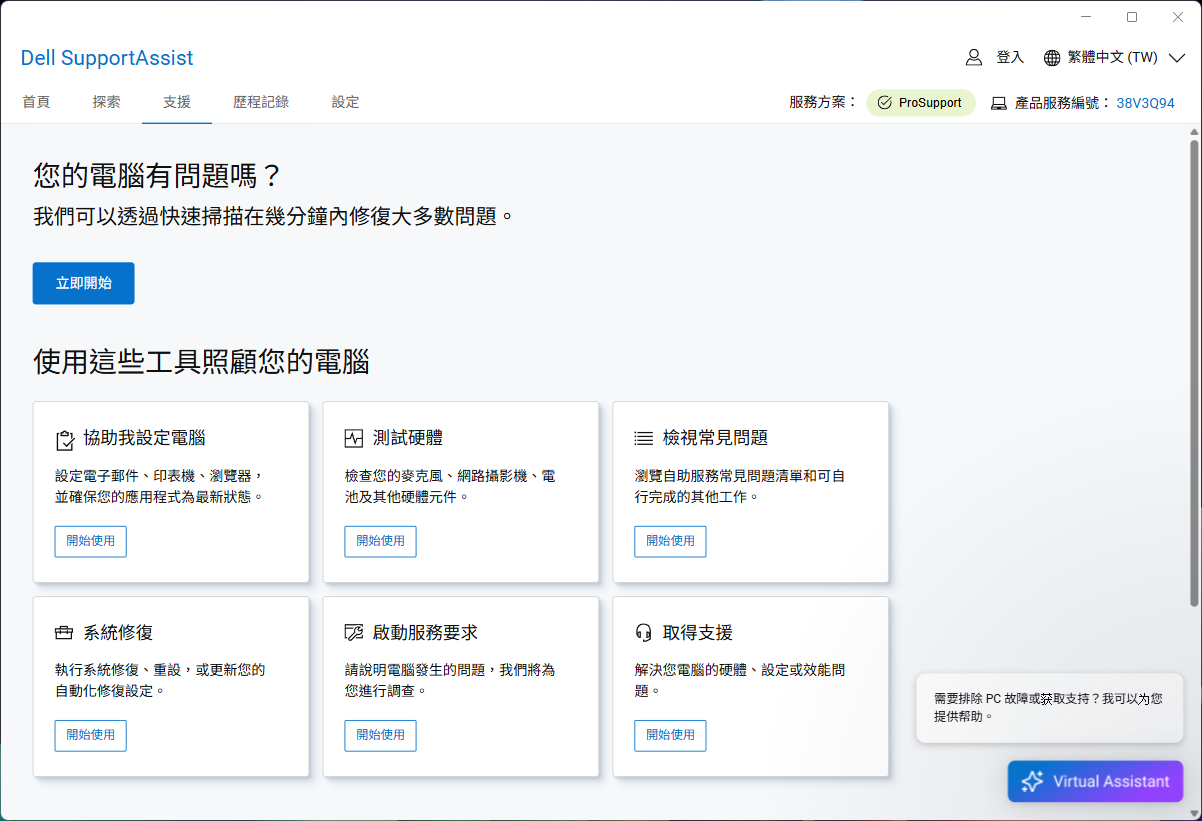The image size is (1202, 821).
Task: Select the 支援 tab
Action: (x=177, y=102)
